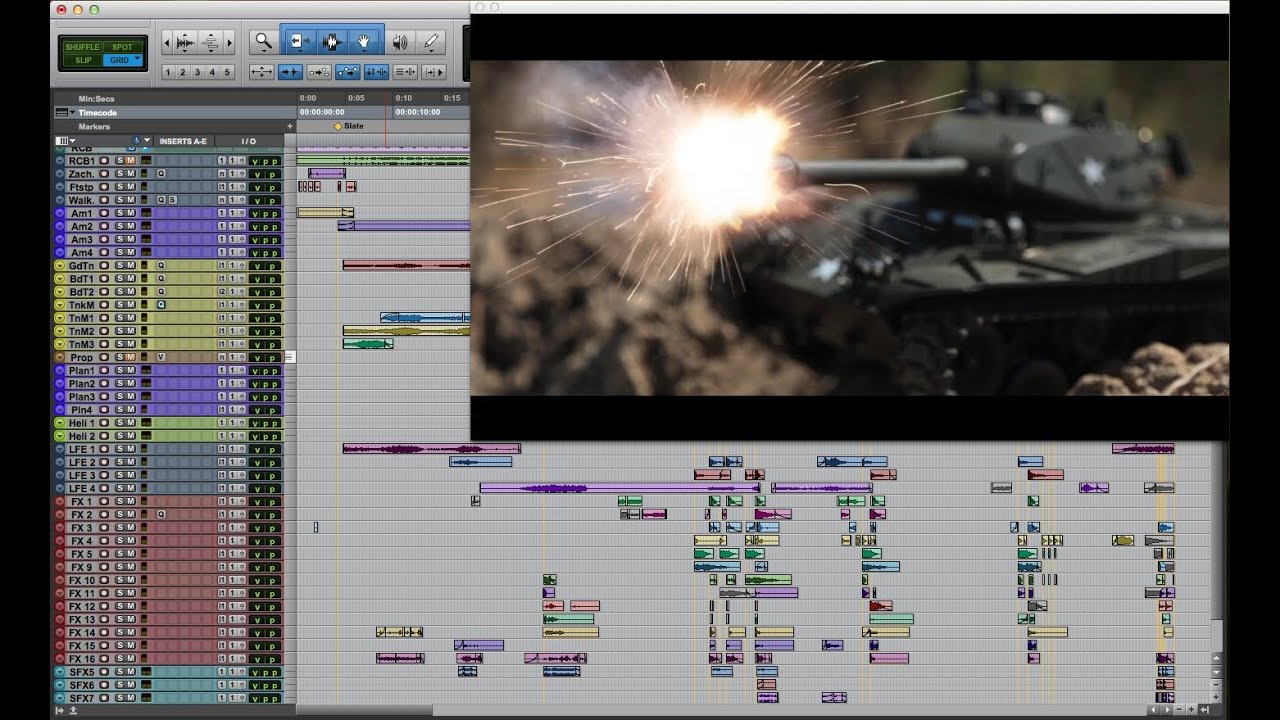Click INSERTS A-E column header
1280x720 pixels.
click(183, 141)
